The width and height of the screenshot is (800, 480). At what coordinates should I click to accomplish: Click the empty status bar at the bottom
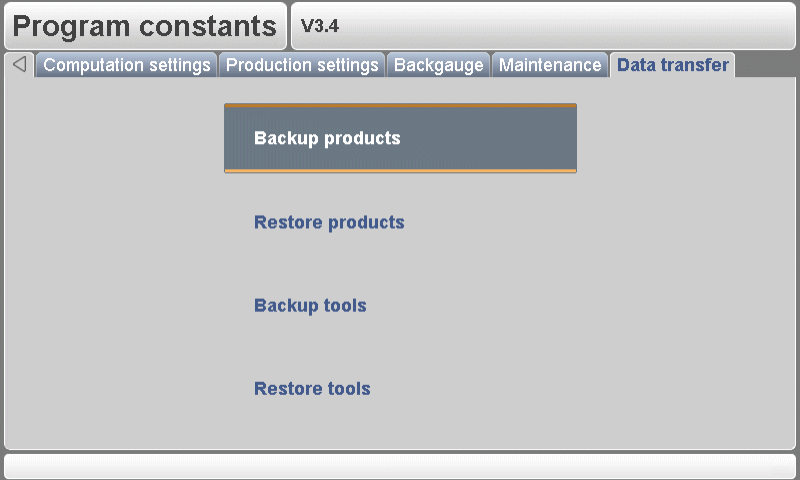[400, 466]
